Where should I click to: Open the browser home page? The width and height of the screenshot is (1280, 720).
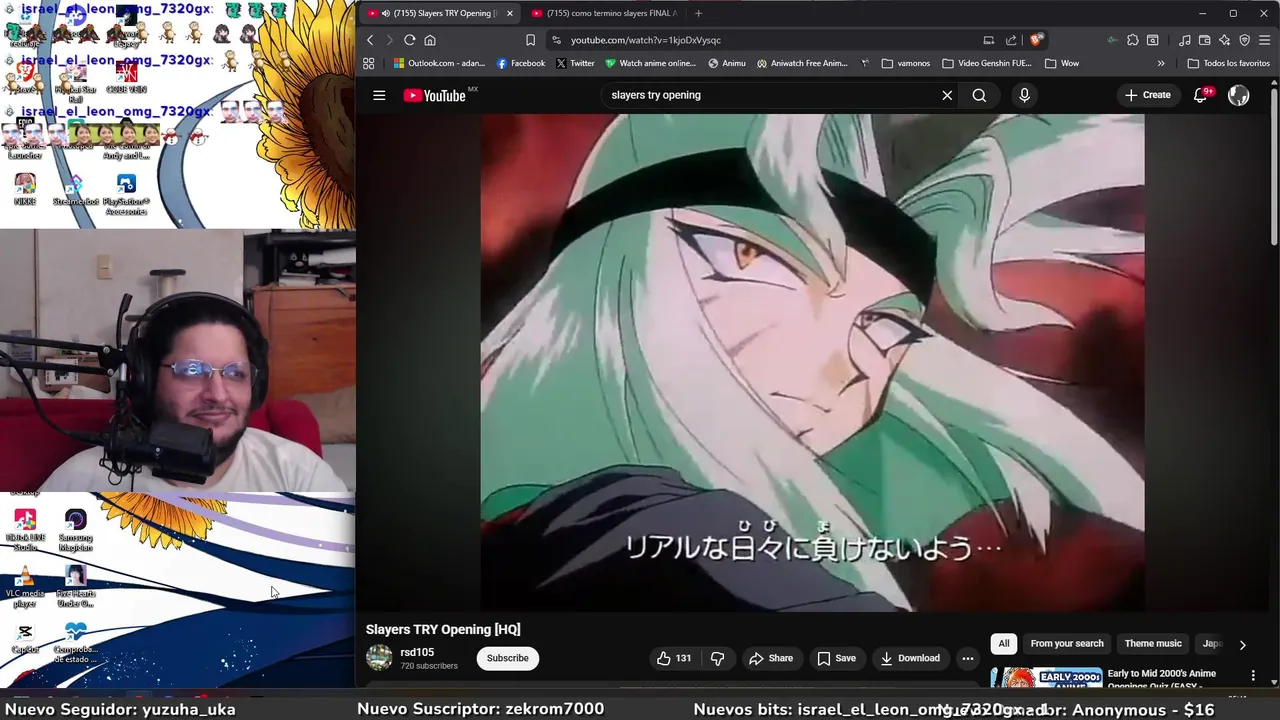pos(430,40)
